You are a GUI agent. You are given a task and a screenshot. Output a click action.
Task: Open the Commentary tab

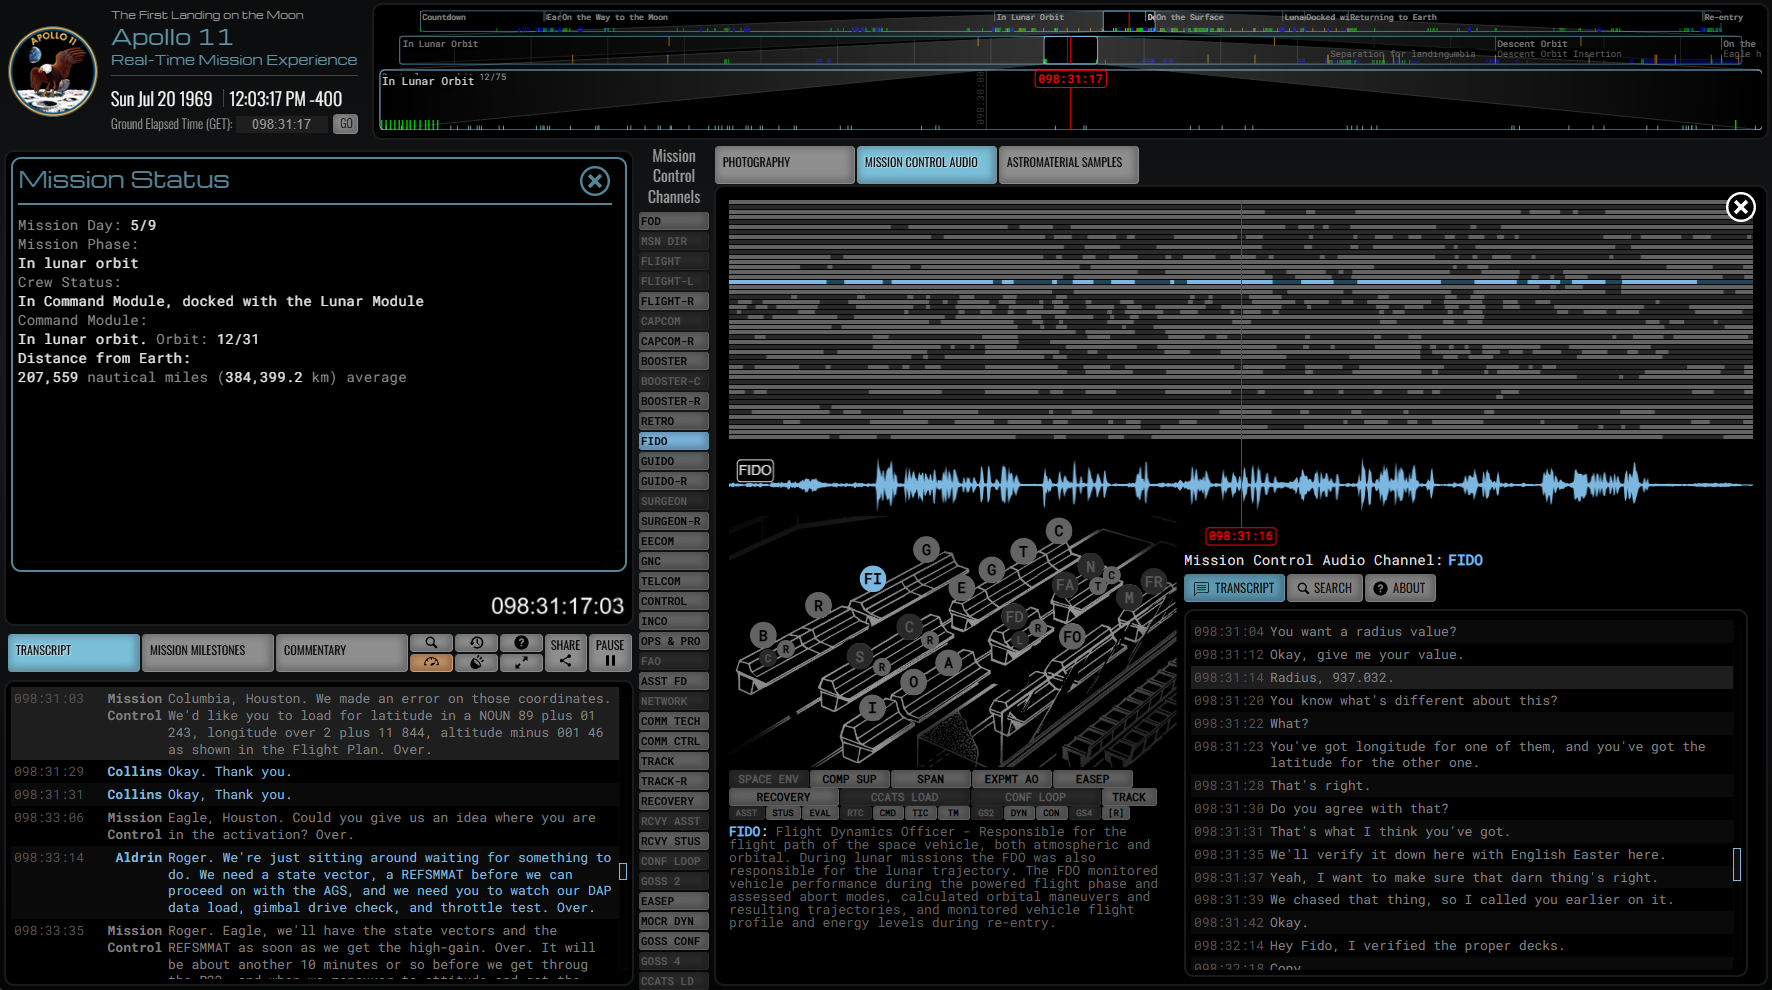(x=342, y=652)
